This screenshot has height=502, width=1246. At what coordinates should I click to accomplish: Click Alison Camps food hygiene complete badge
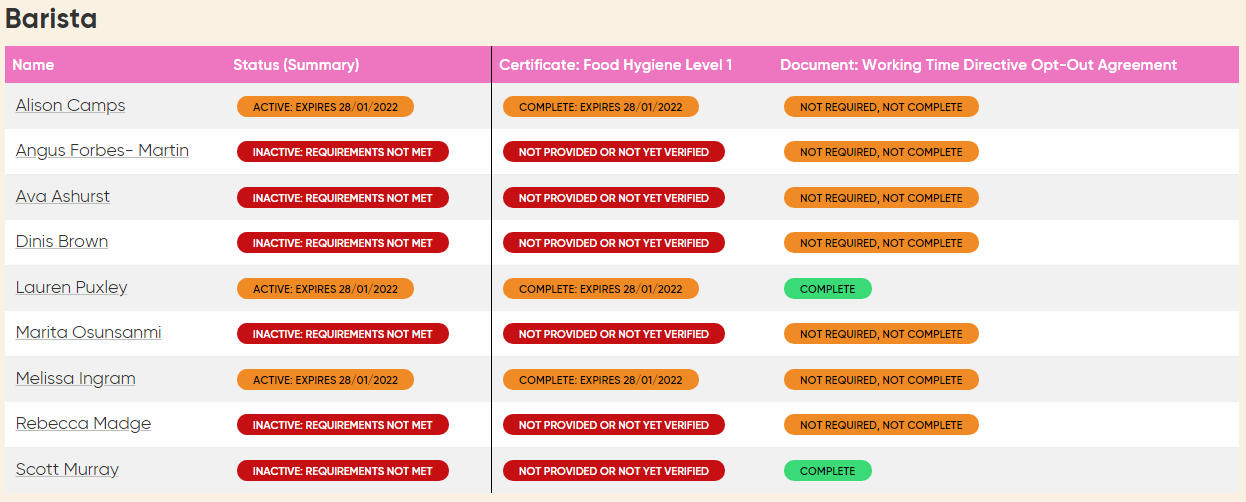click(601, 107)
